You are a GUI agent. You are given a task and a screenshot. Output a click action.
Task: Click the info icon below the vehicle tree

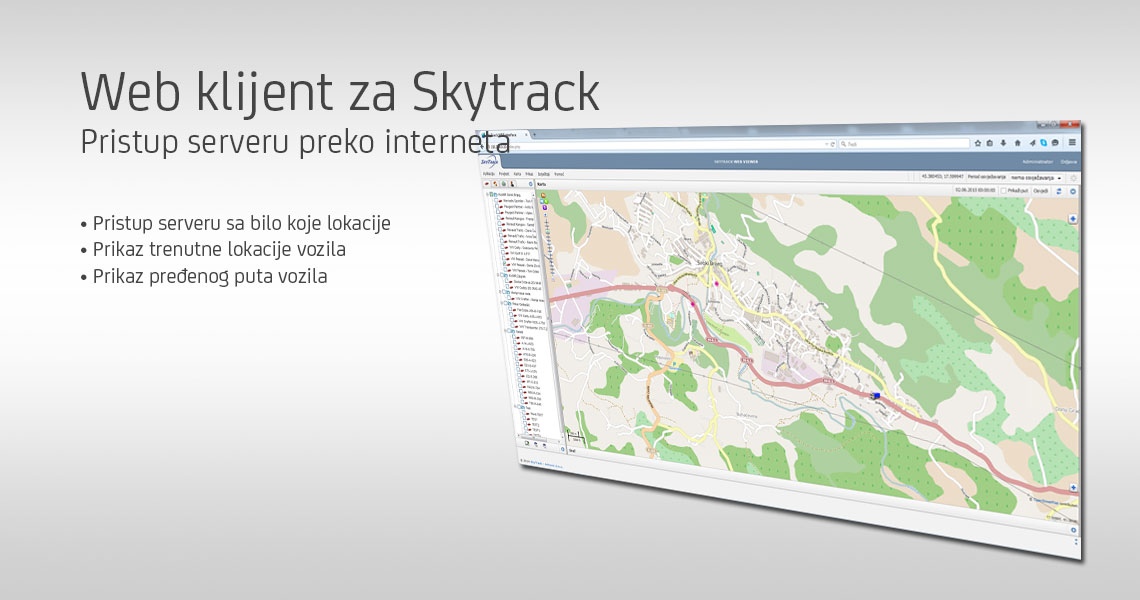563,449
